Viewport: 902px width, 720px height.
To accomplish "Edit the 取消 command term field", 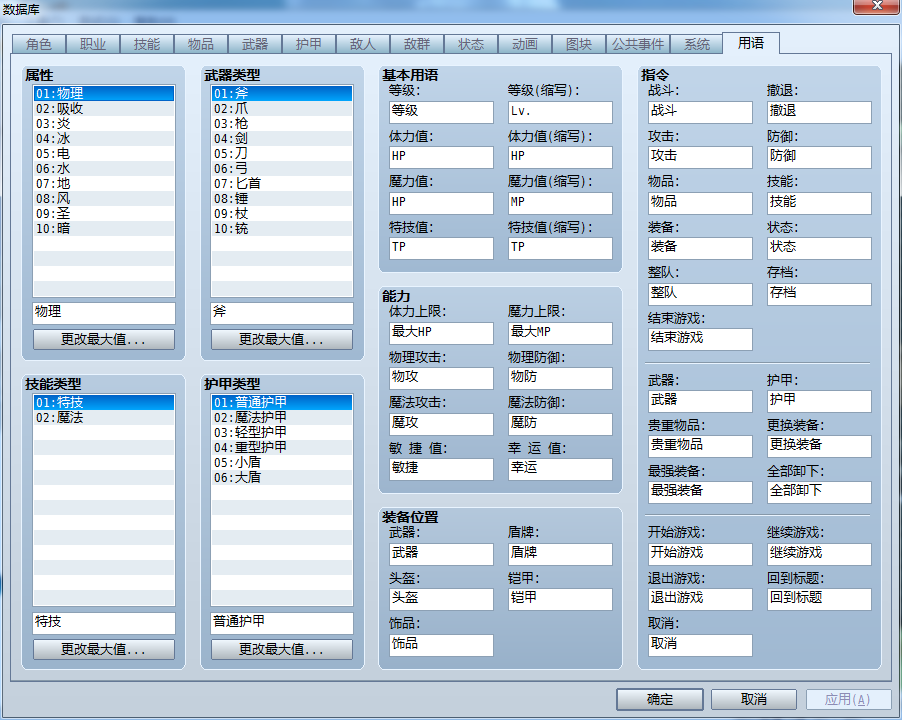I will pos(700,645).
